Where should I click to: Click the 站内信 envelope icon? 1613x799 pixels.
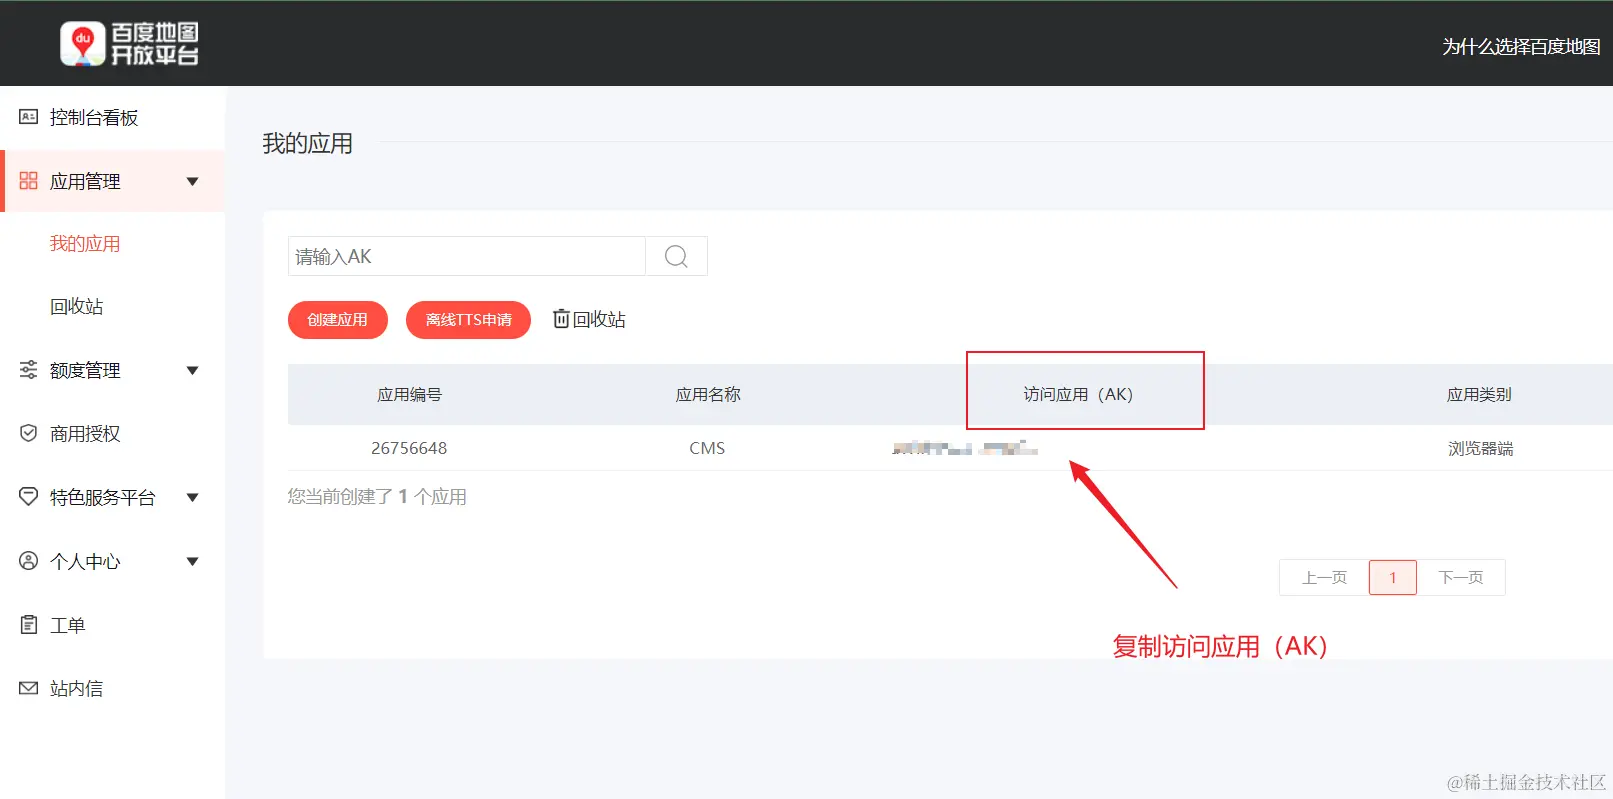(29, 688)
